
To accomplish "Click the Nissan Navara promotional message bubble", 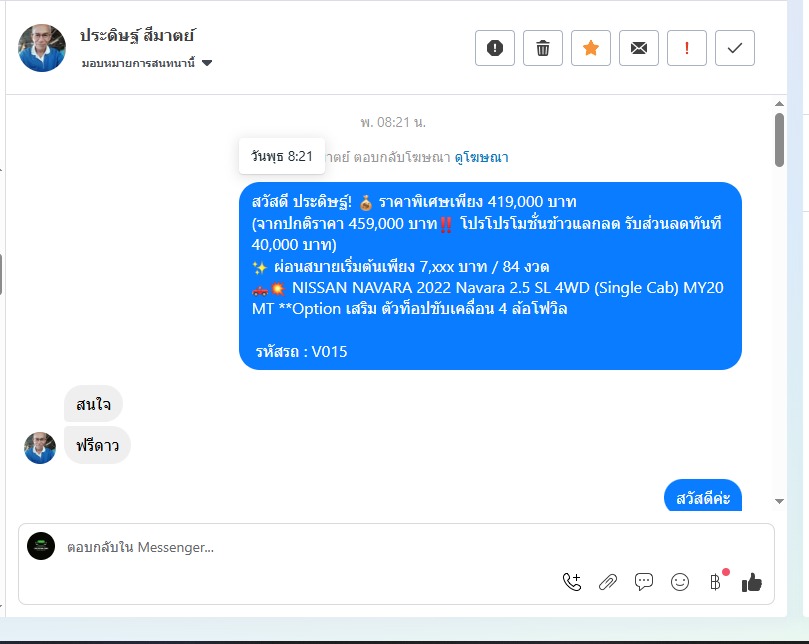I will coord(490,276).
